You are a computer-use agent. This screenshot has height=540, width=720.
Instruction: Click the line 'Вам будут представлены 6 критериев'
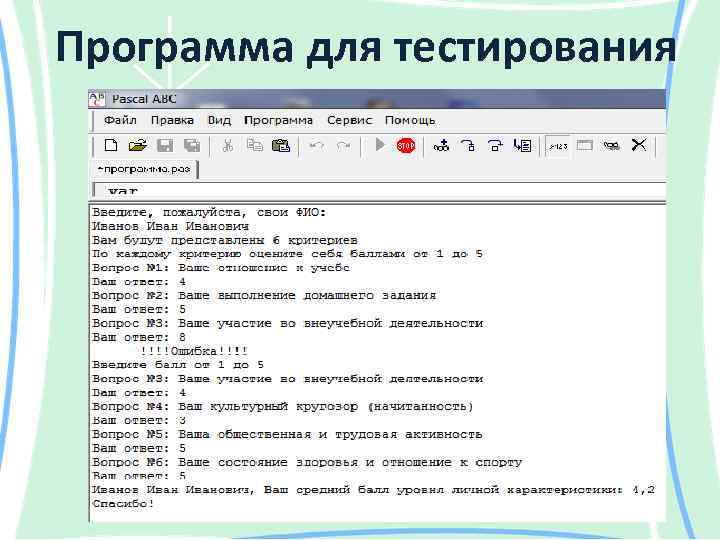(x=225, y=240)
